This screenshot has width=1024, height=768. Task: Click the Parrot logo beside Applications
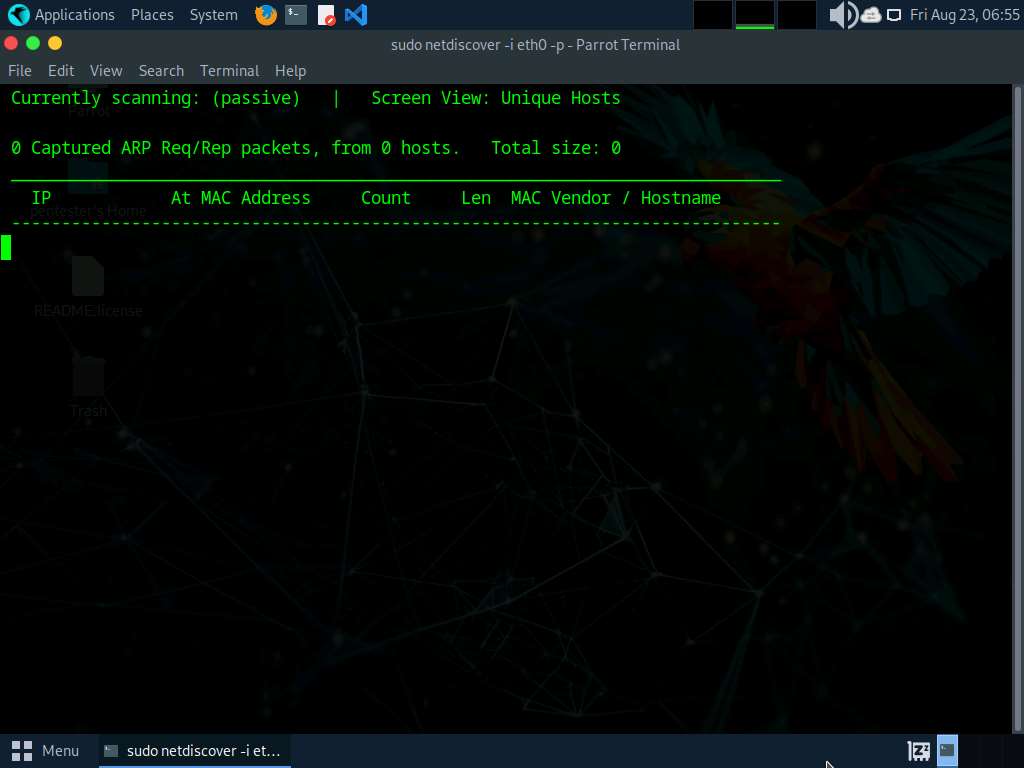pyautogui.click(x=18, y=14)
